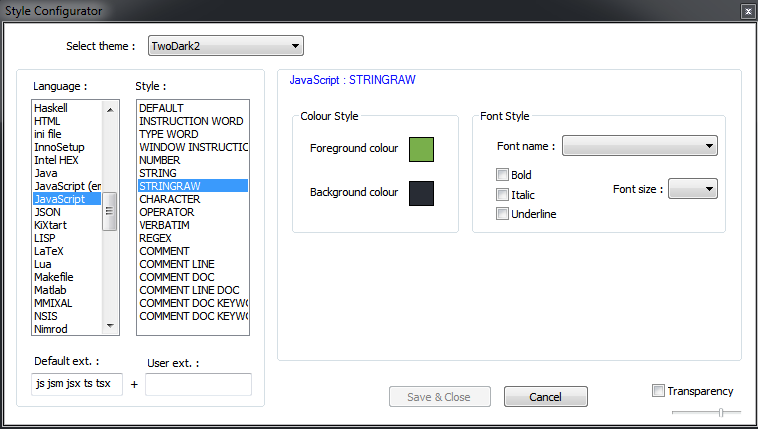Select the COMMENT LINE DOC style

(193, 290)
